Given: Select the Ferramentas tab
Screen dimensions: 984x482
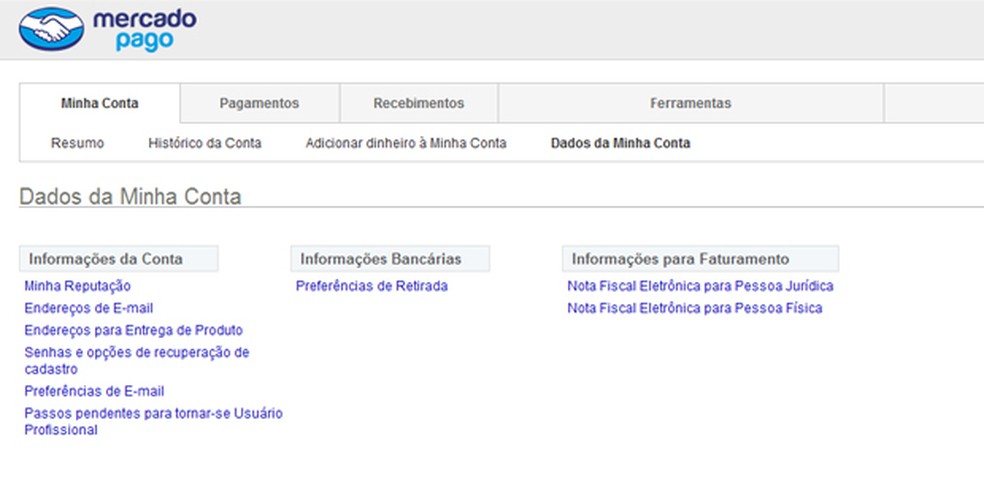Looking at the screenshot, I should click(690, 103).
